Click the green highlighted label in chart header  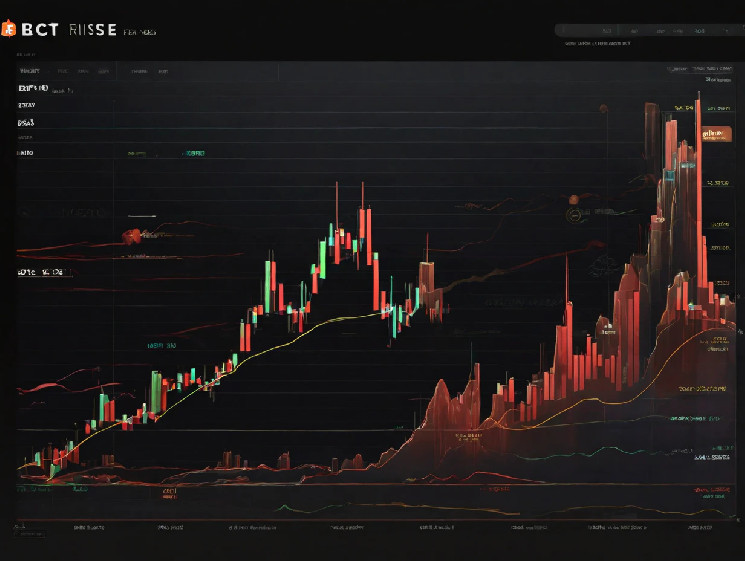[x=195, y=153]
